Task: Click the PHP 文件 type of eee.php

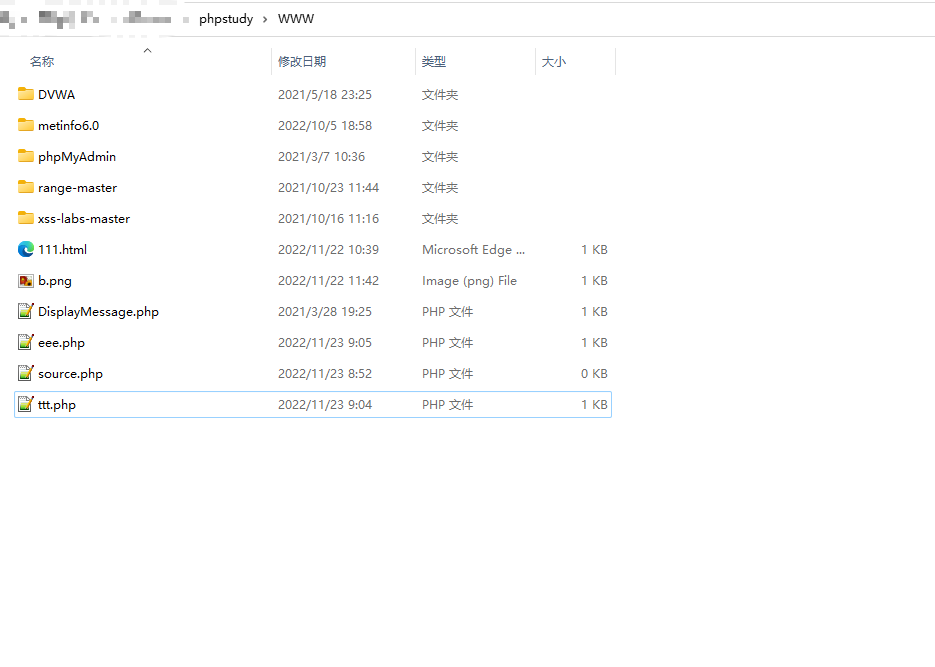Action: tap(447, 343)
